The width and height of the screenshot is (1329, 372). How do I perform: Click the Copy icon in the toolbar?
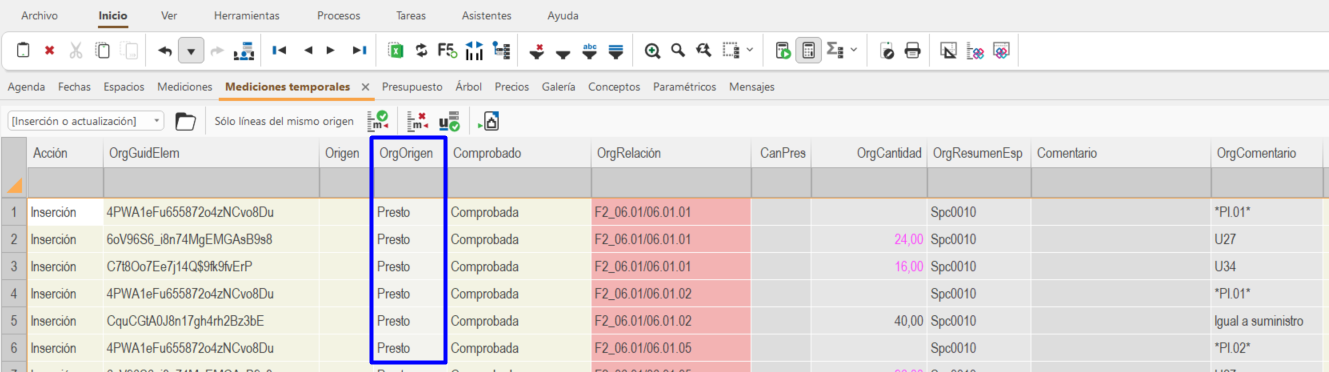(x=103, y=50)
